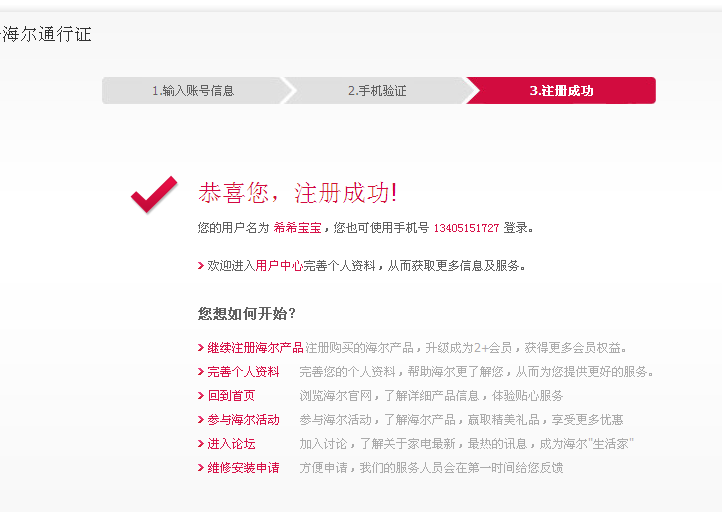Click the arrow icon beside 完善个人资料
Image resolution: width=722 pixels, height=512 pixels.
pos(201,372)
